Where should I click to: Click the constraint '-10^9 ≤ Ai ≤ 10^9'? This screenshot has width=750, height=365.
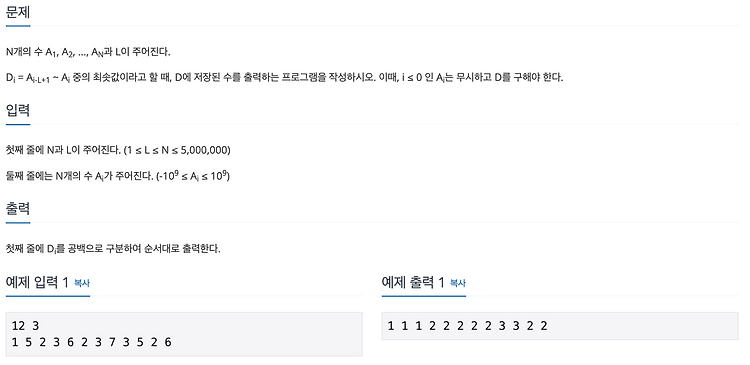(x=193, y=176)
